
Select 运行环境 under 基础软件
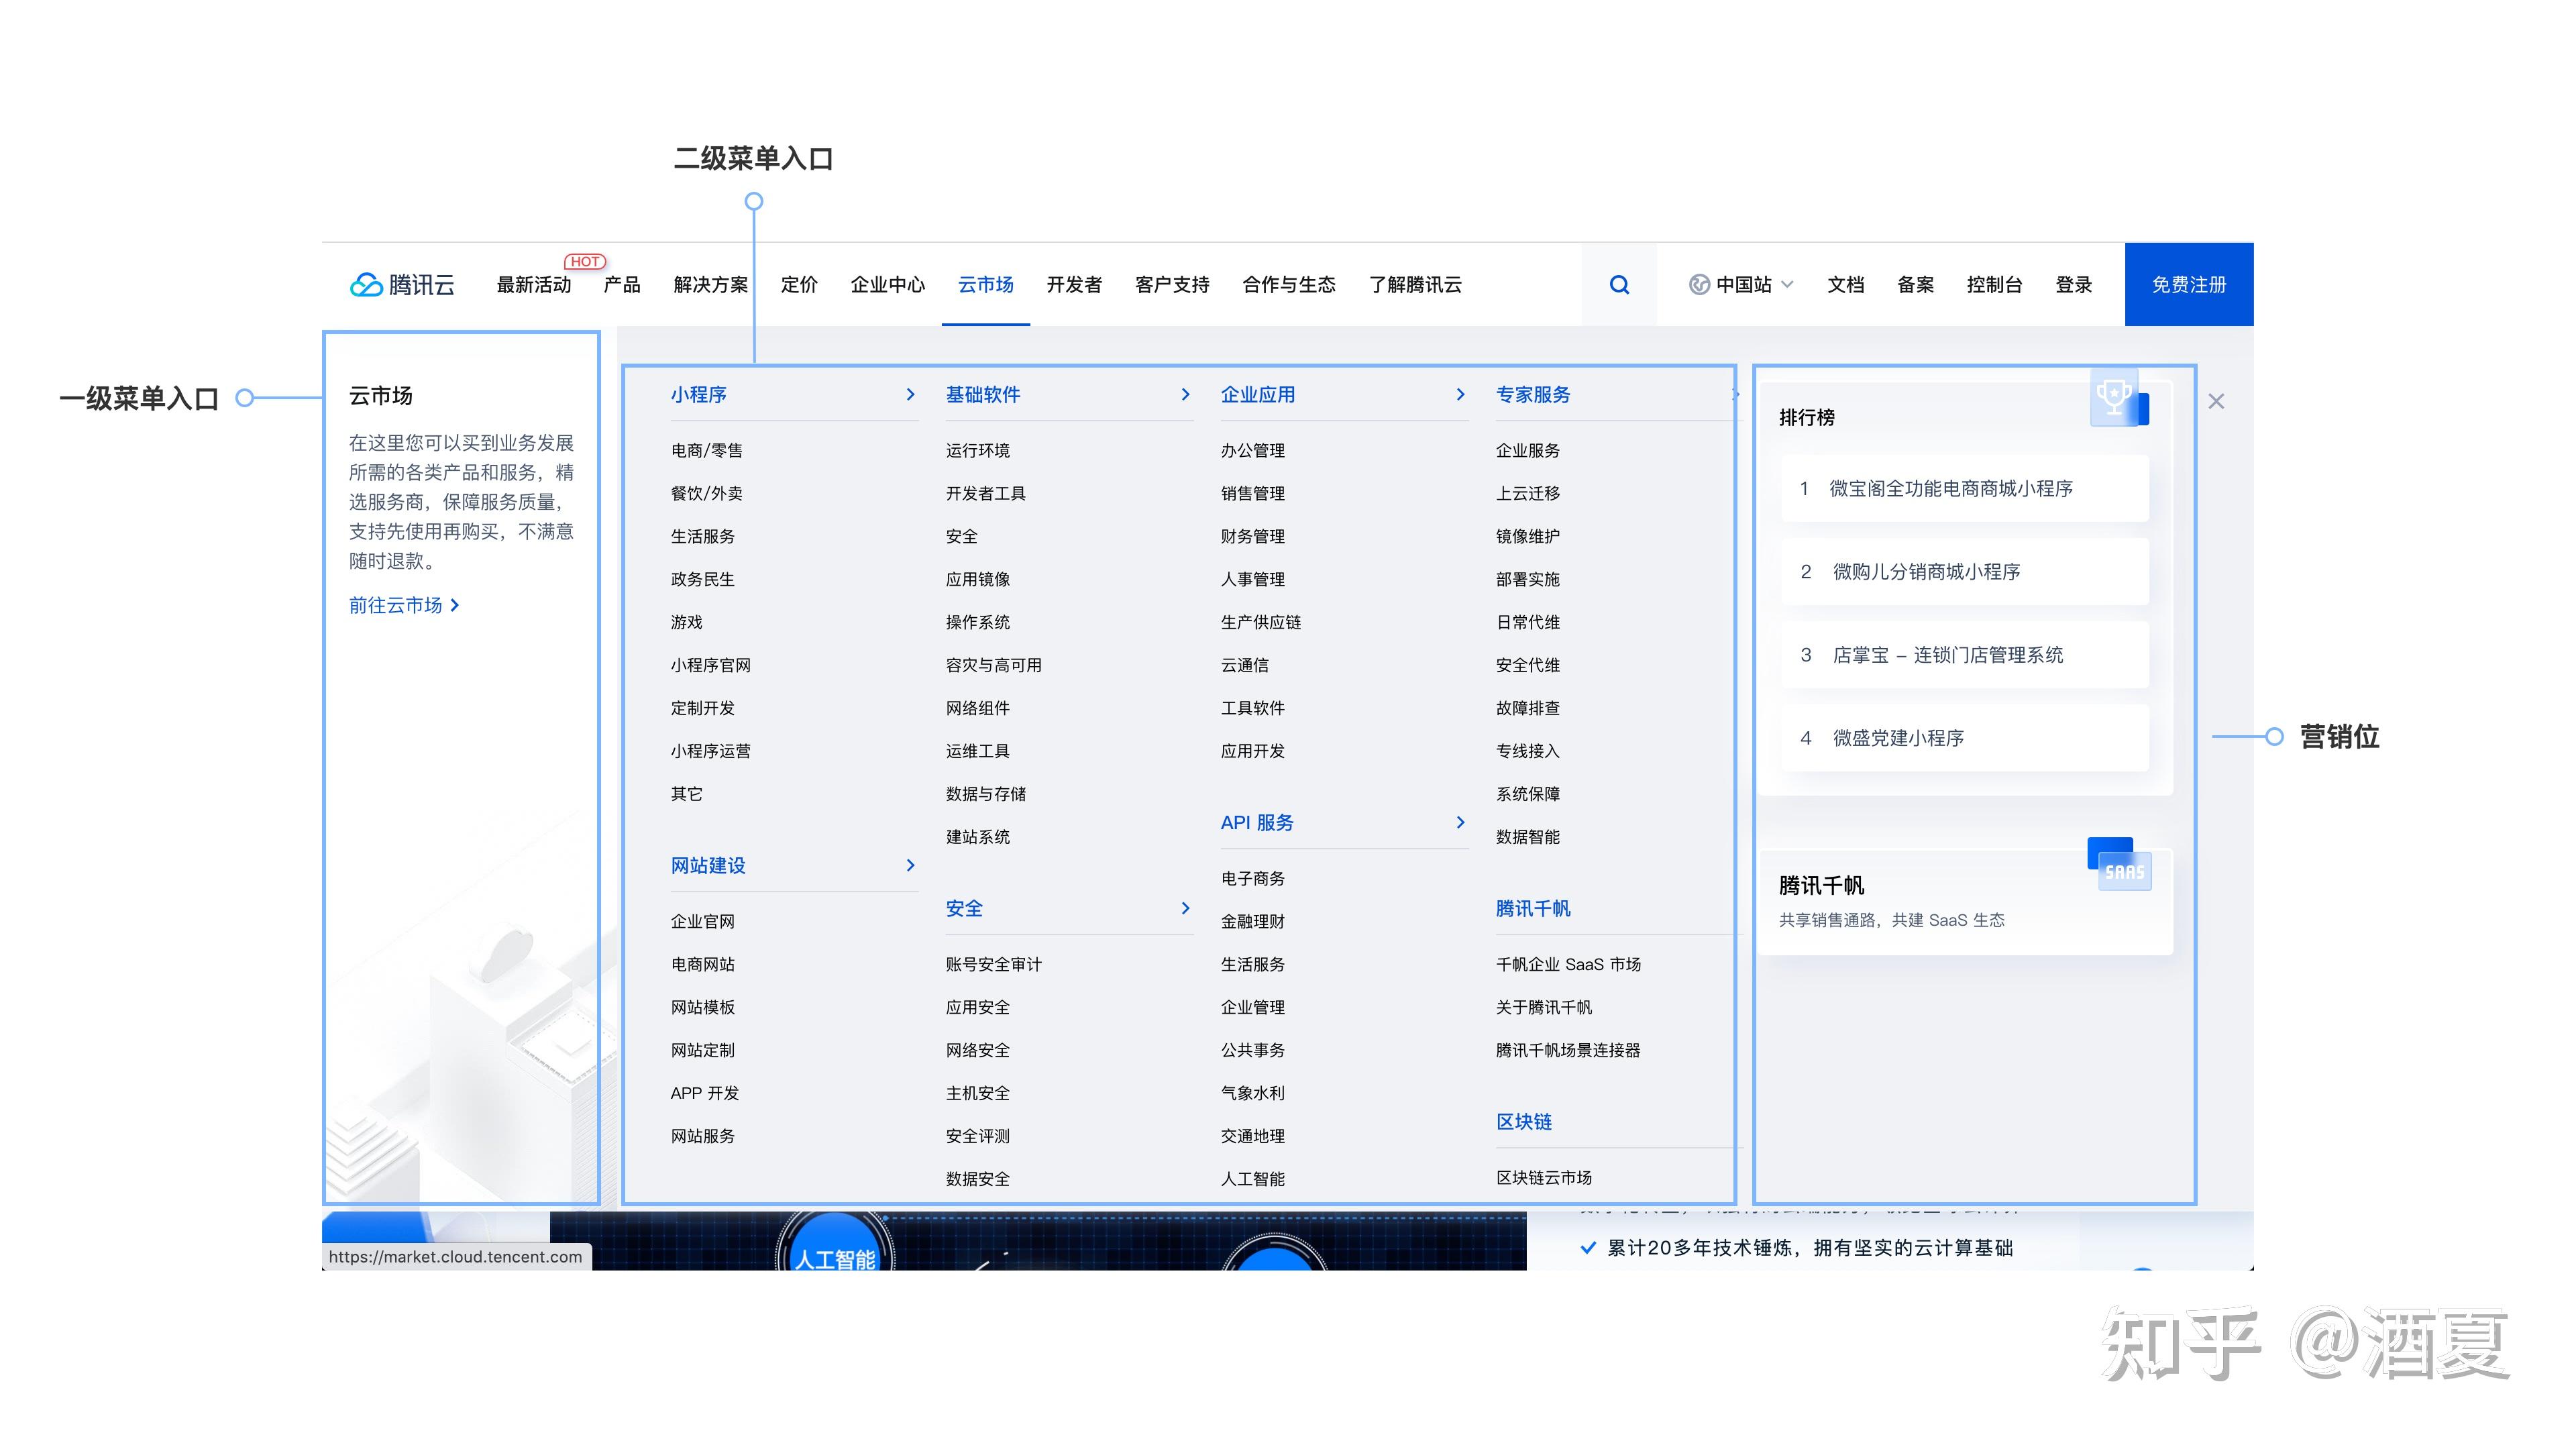click(x=978, y=450)
